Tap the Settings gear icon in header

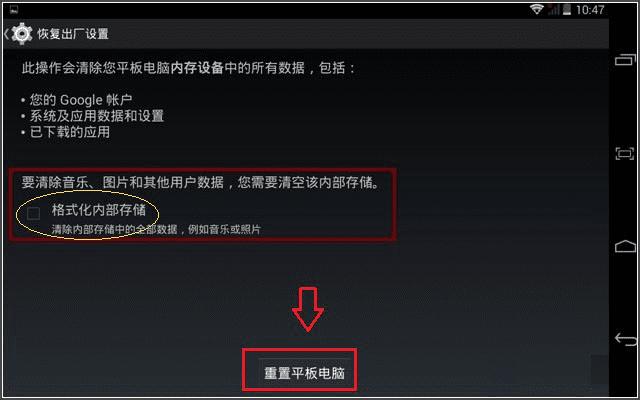[22, 33]
